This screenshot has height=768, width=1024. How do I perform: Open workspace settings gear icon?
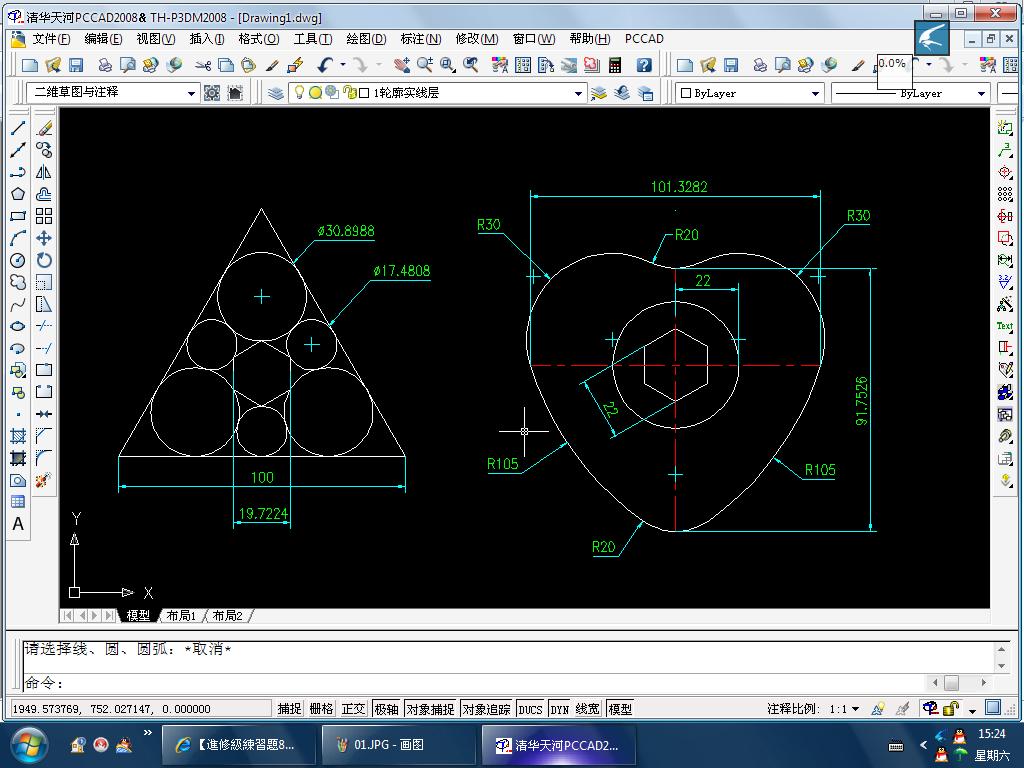click(212, 93)
